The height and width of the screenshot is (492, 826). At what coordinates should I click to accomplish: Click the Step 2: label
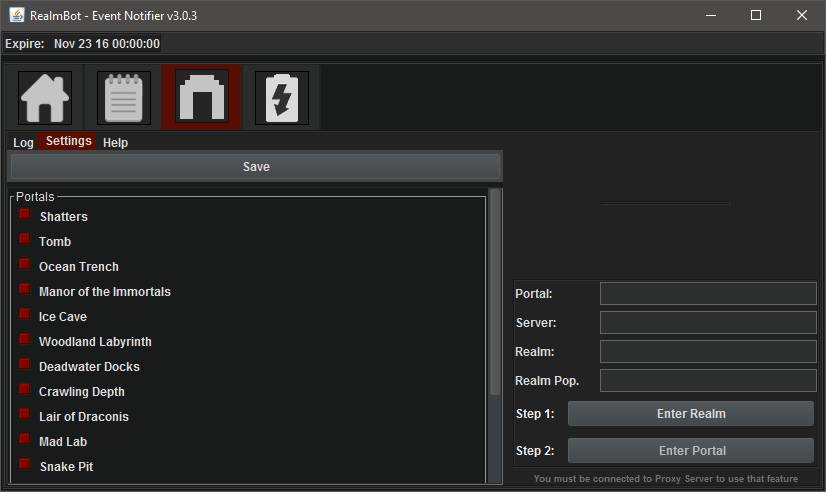pyautogui.click(x=535, y=451)
